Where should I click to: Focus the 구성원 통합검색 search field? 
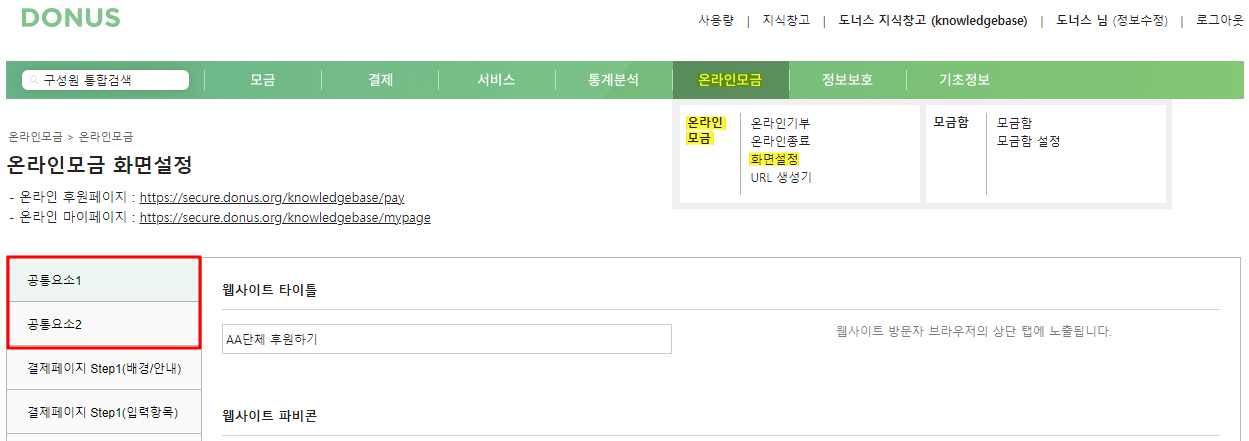click(x=106, y=80)
